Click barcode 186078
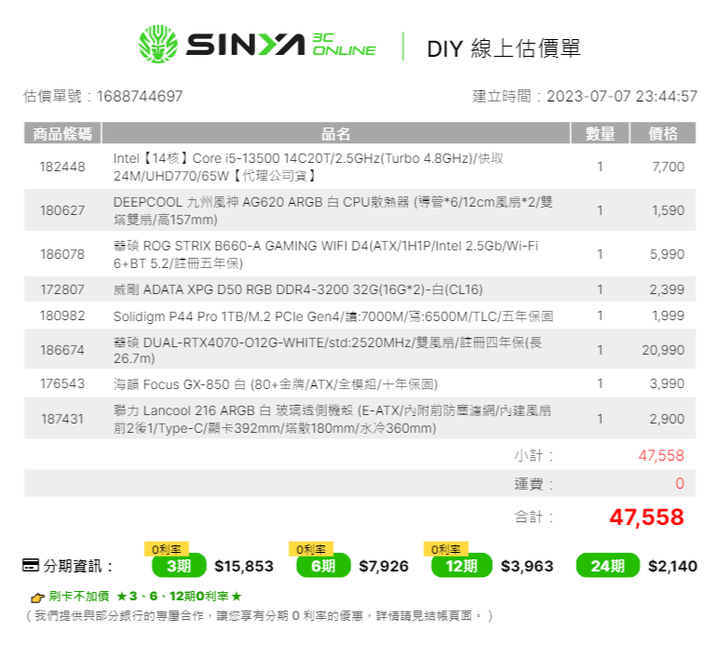Image resolution: width=720 pixels, height=645 pixels. coord(62,254)
